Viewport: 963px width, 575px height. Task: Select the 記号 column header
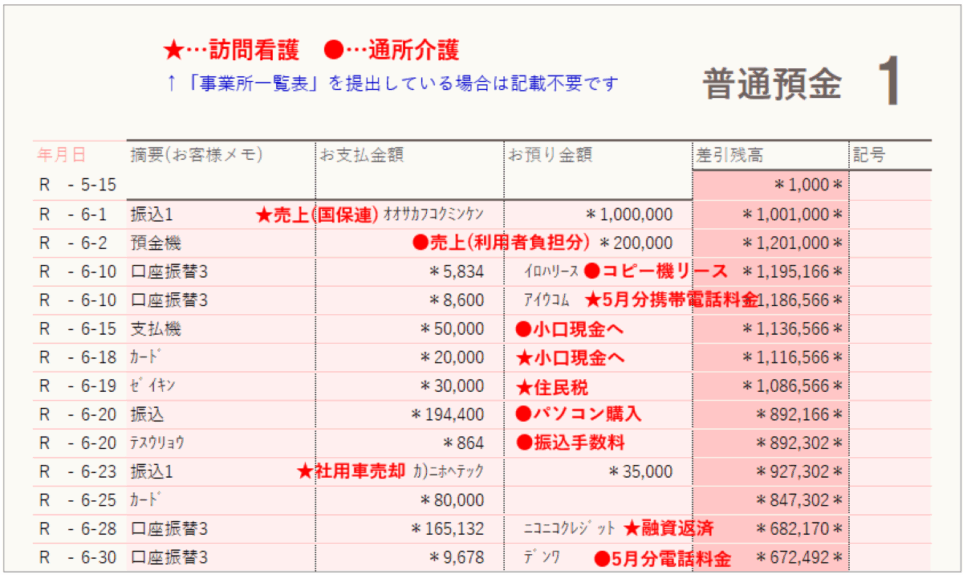(869, 155)
